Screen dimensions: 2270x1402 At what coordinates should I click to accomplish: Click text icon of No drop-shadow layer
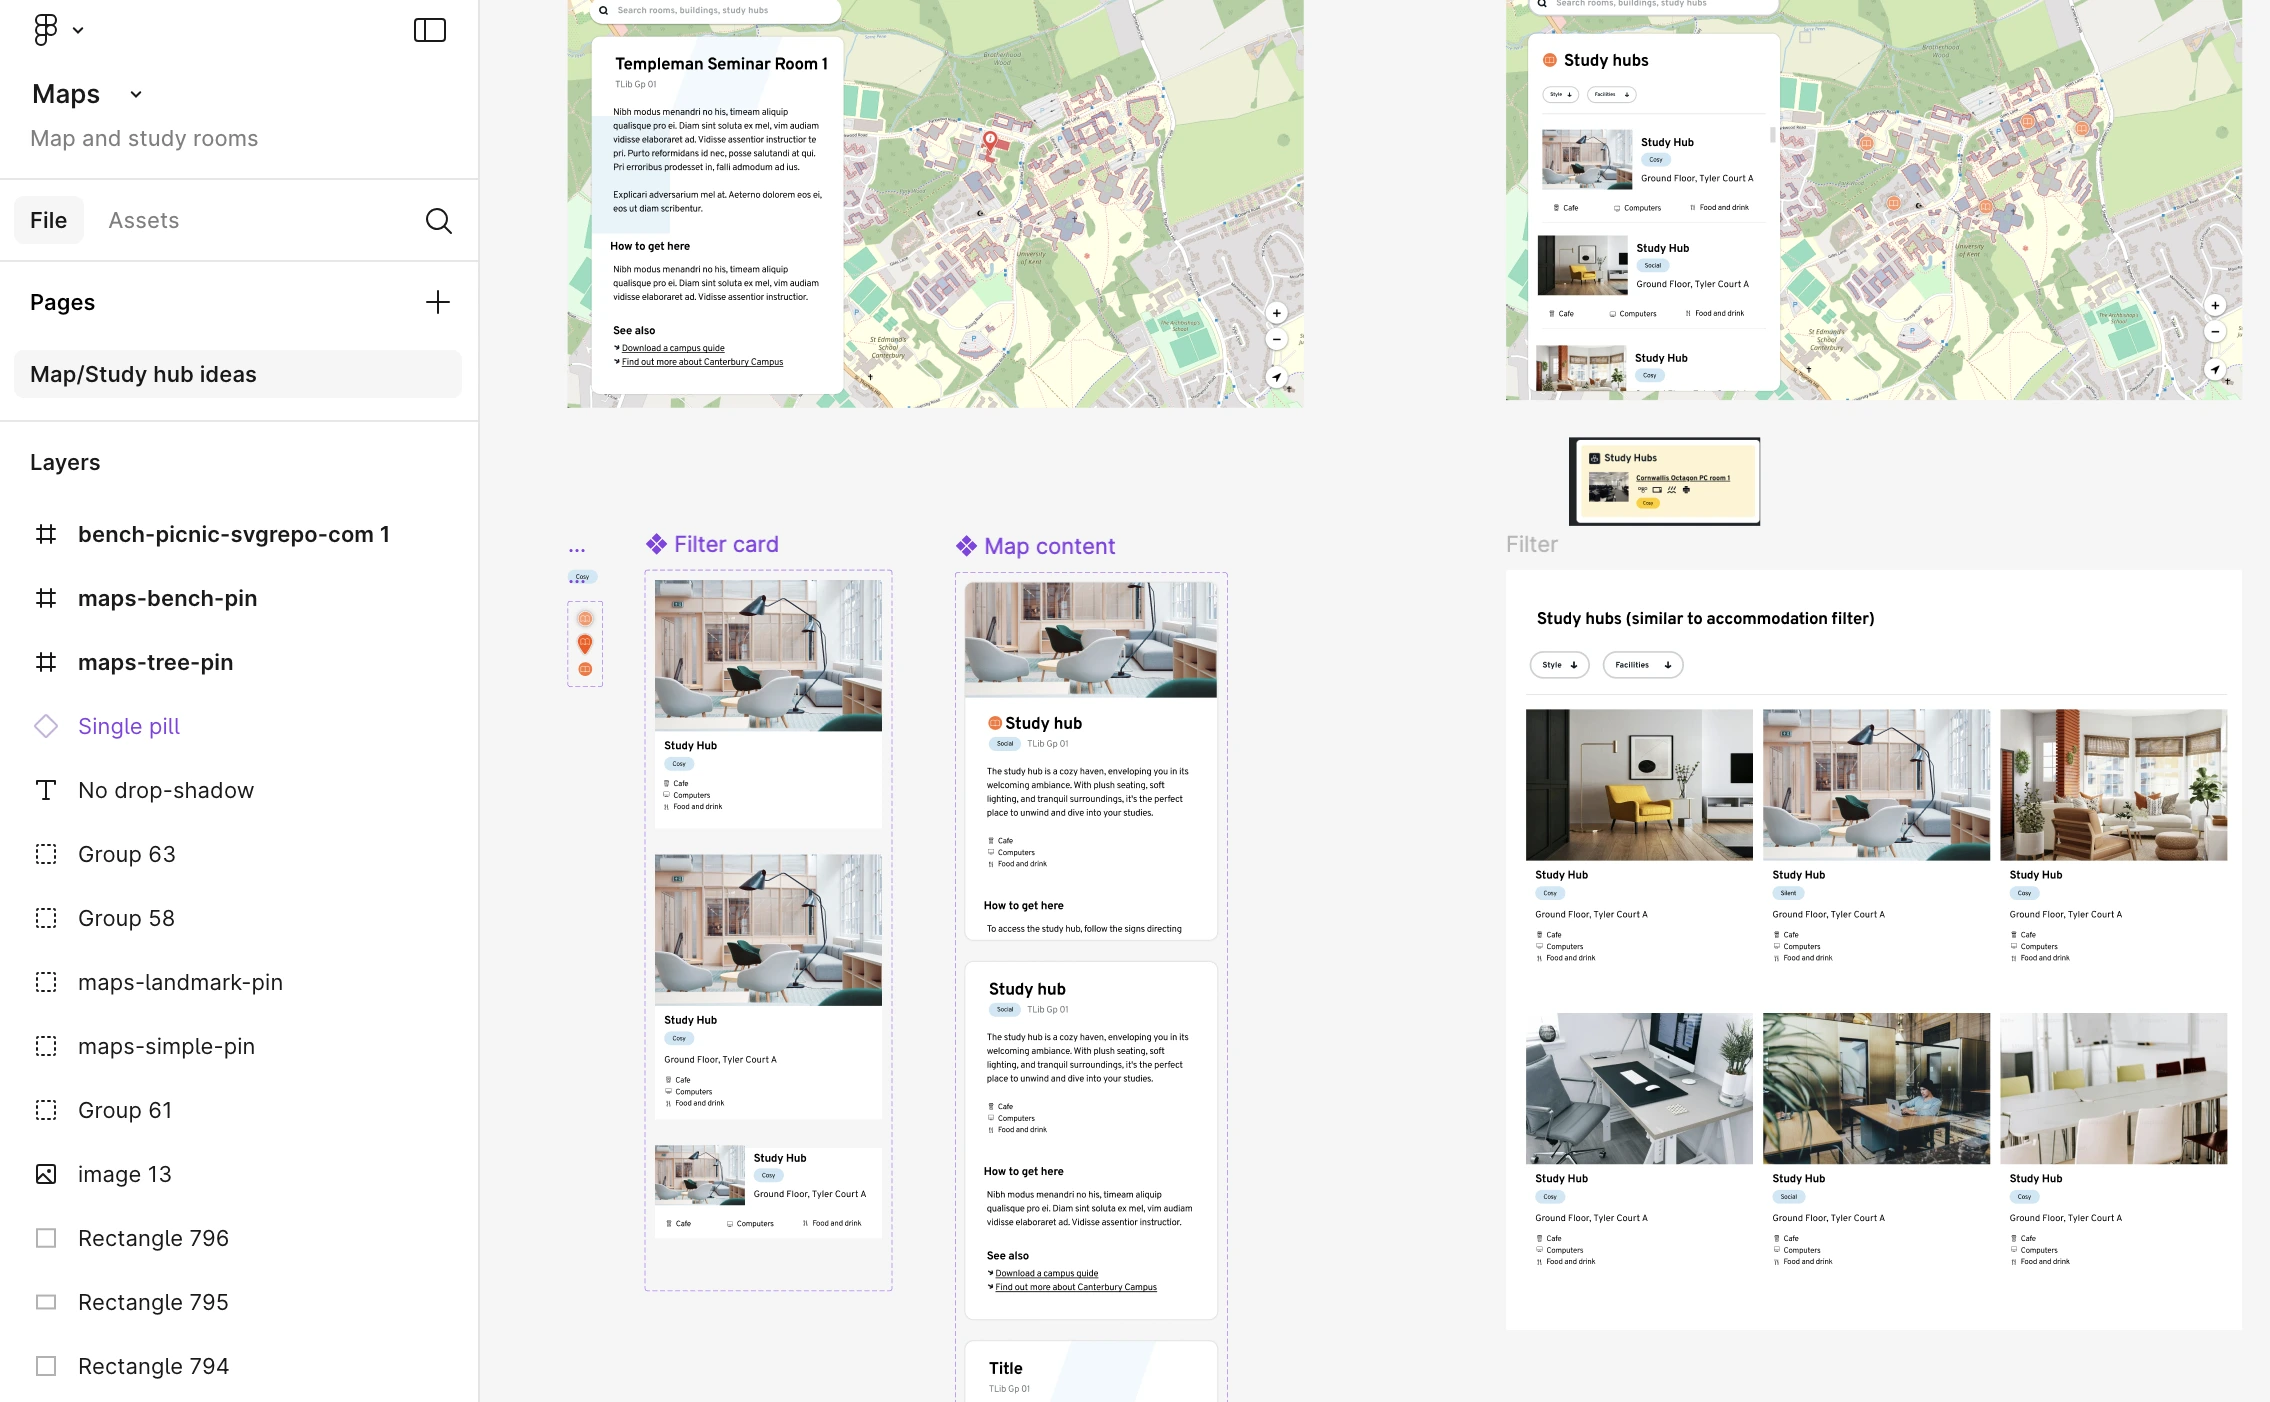[x=46, y=790]
